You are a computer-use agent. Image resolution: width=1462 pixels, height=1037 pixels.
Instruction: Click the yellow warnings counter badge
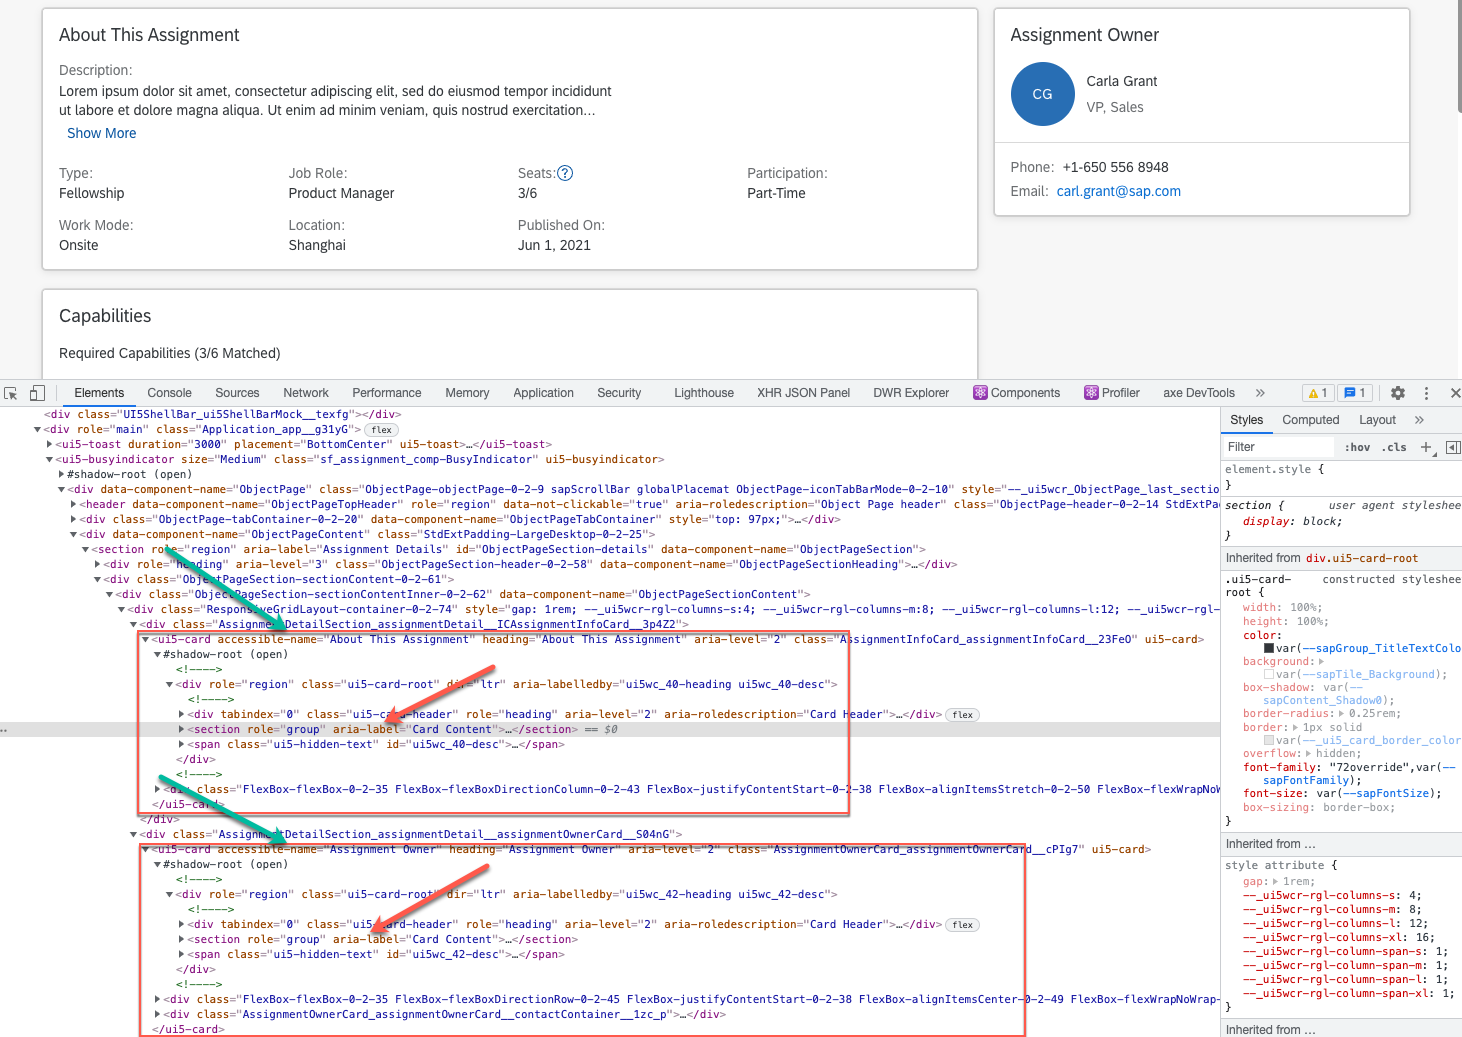click(x=1317, y=393)
